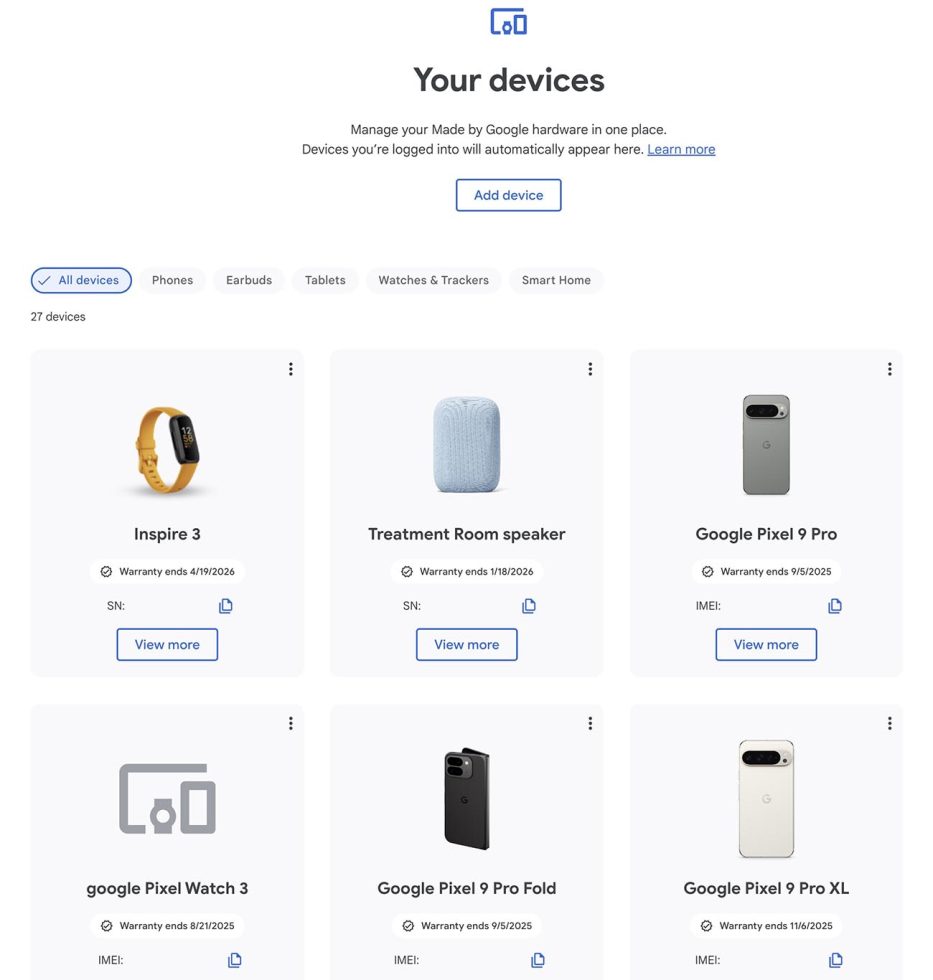The height and width of the screenshot is (980, 933).
Task: Copy the Treatment Room speaker serial number
Action: [x=529, y=605]
